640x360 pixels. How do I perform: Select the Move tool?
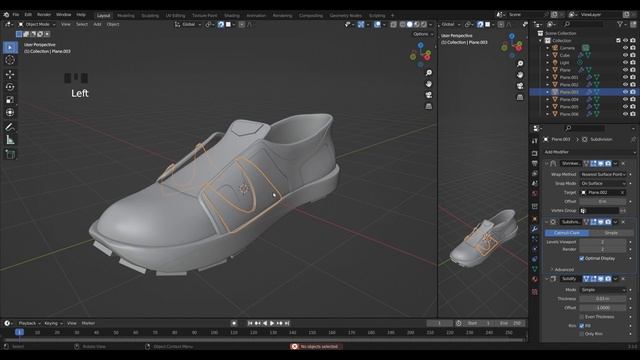10,74
